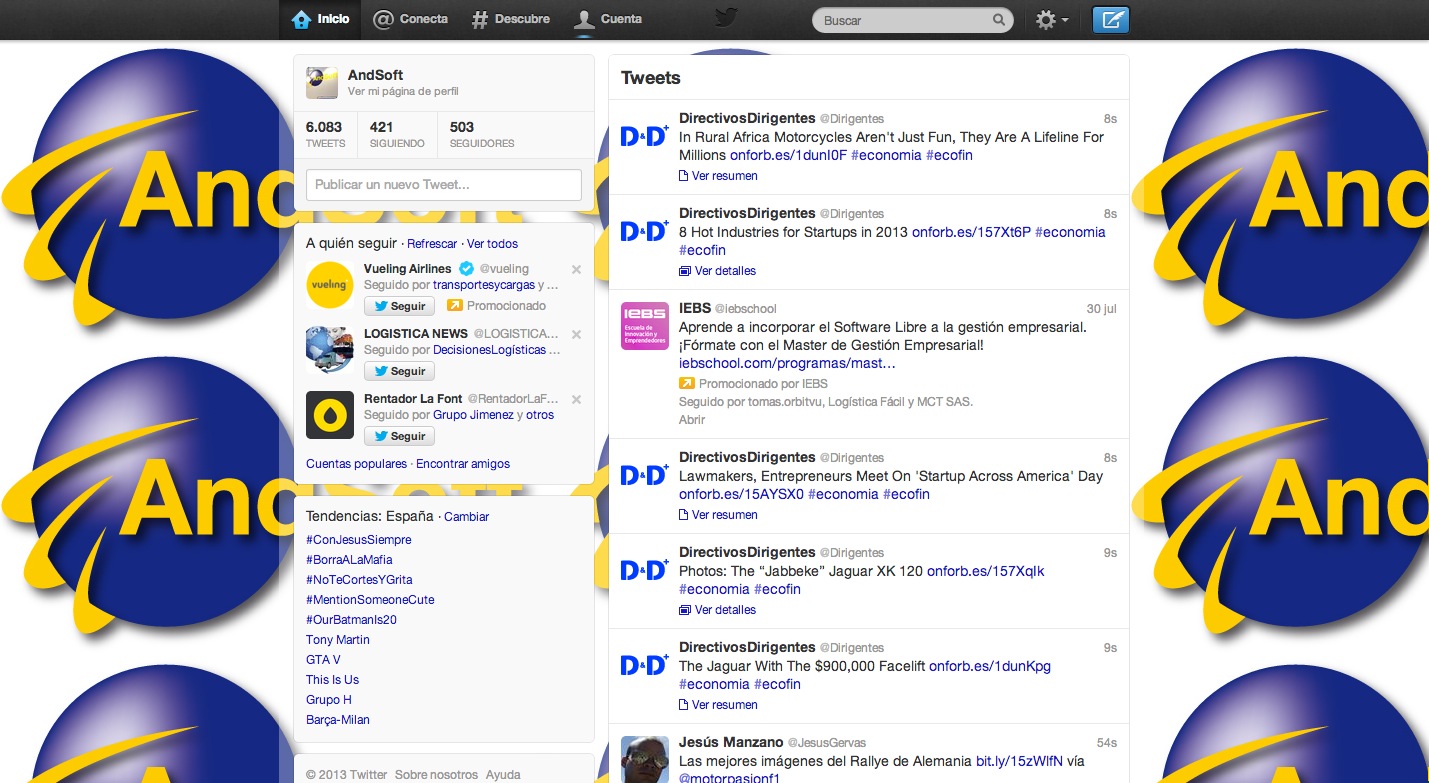
Task: Change trends location via Cambiar
Action: pos(466,517)
